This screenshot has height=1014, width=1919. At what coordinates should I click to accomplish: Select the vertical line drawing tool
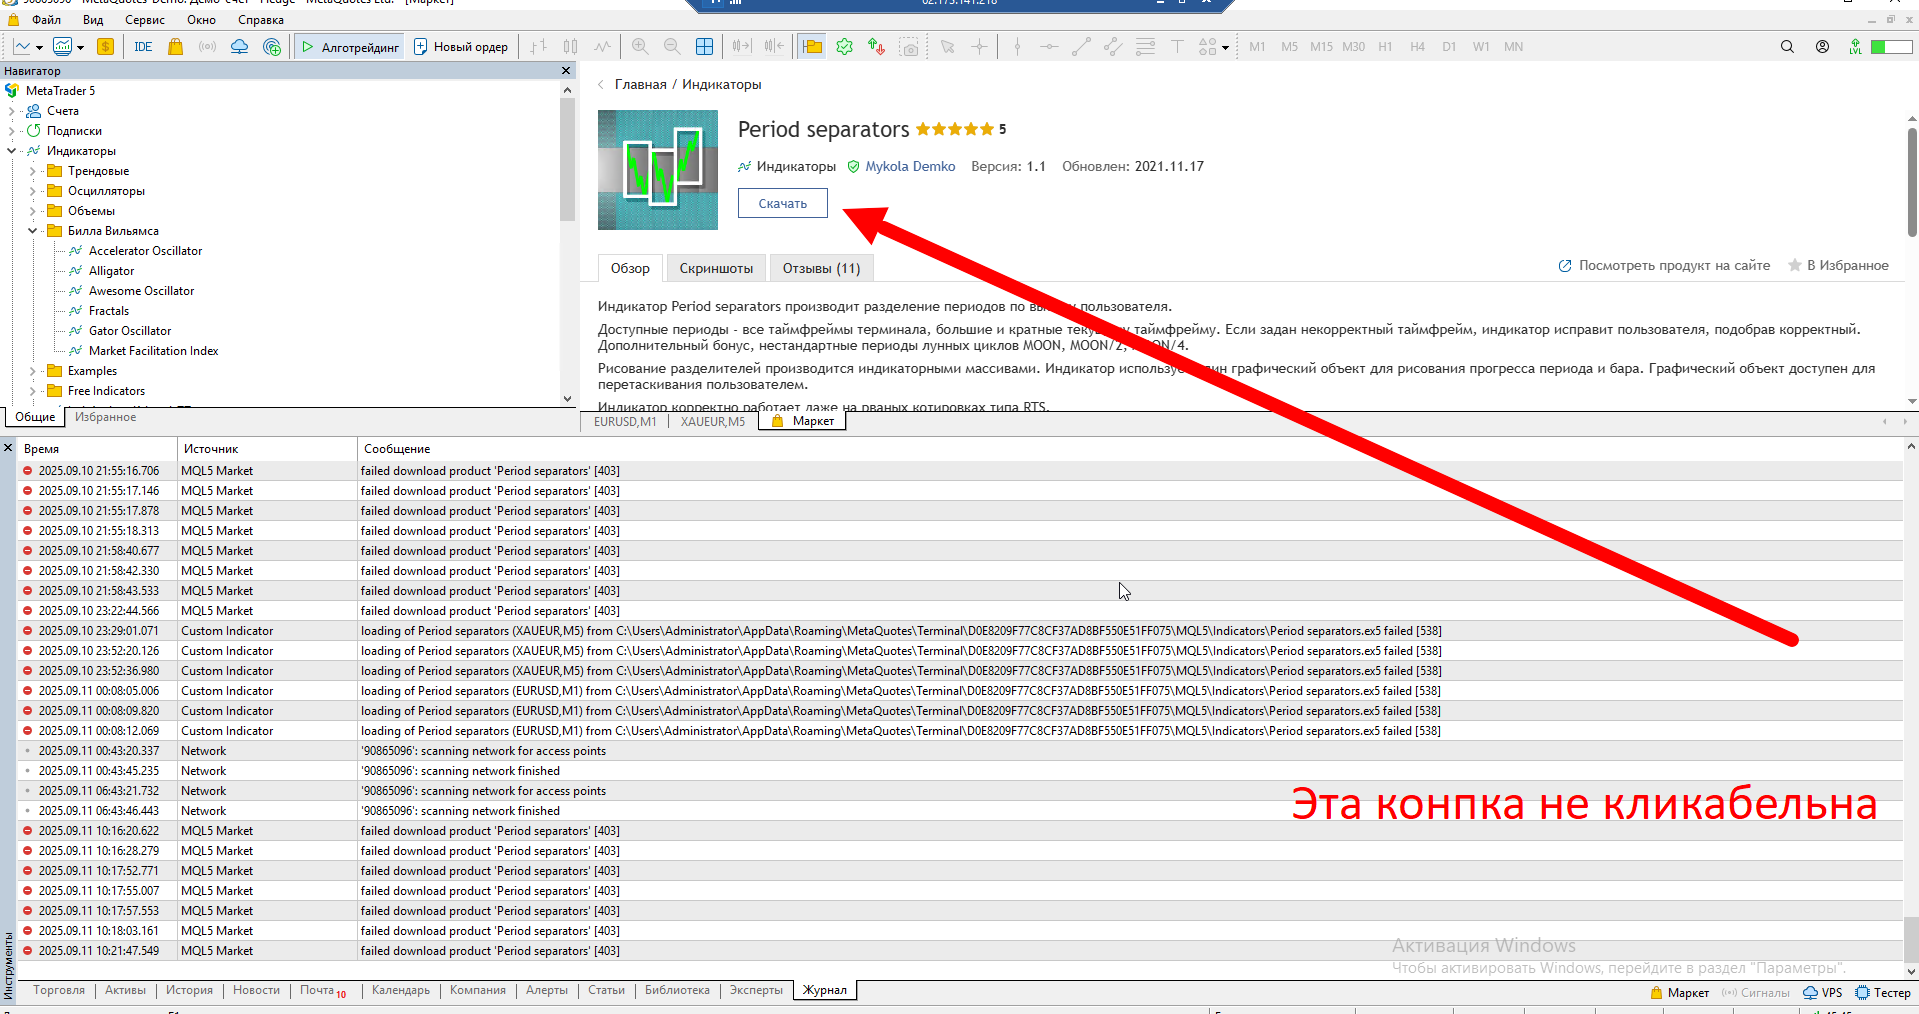1017,46
